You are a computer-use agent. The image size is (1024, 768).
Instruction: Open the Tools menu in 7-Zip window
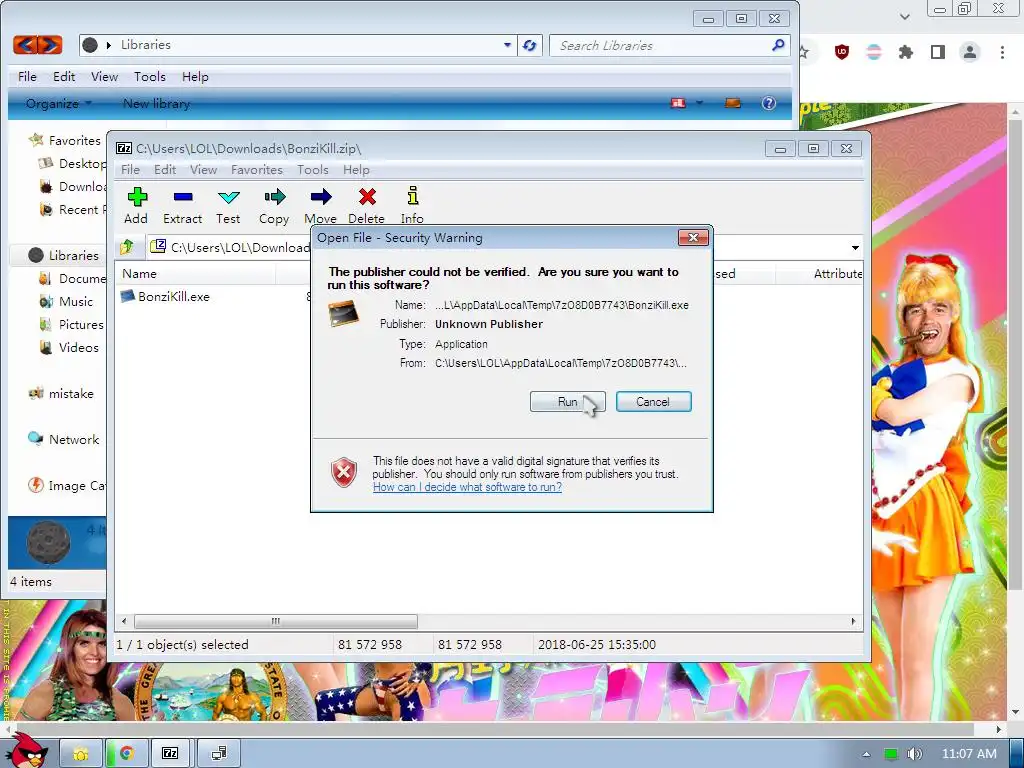[x=313, y=169]
